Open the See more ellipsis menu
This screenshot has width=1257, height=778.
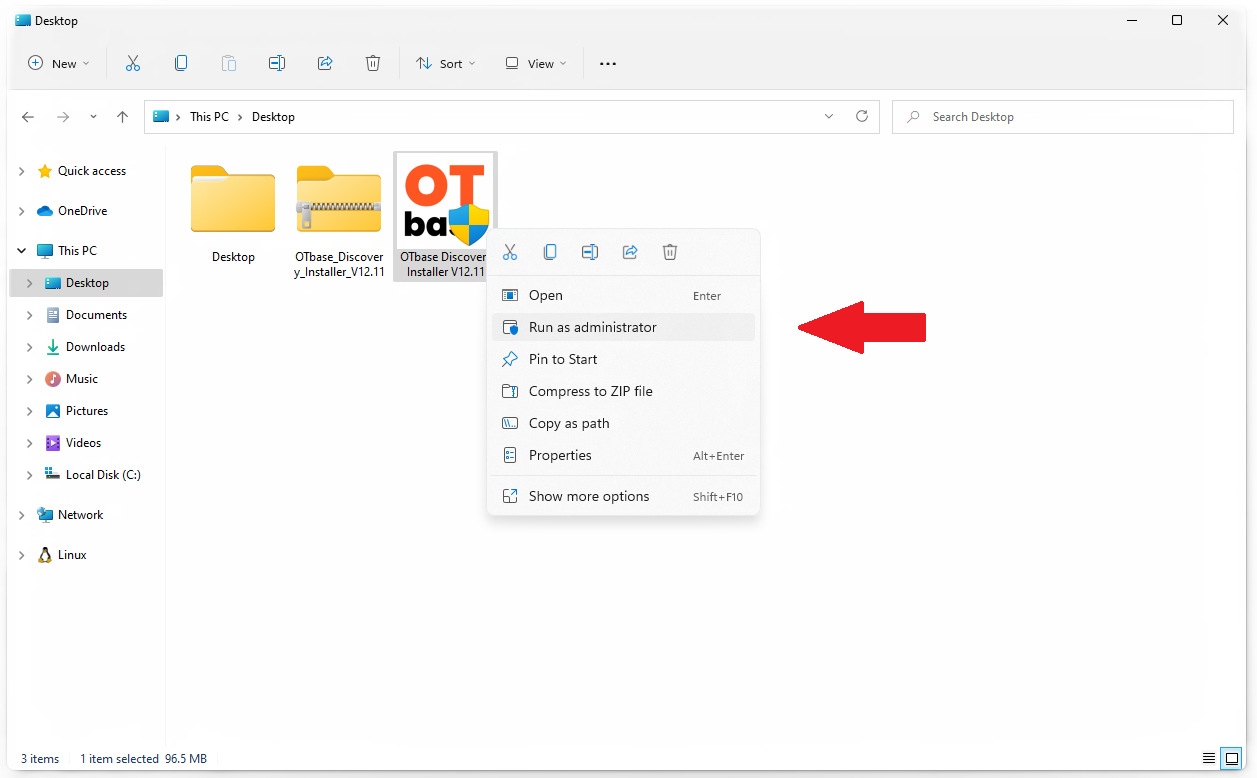[x=608, y=64]
